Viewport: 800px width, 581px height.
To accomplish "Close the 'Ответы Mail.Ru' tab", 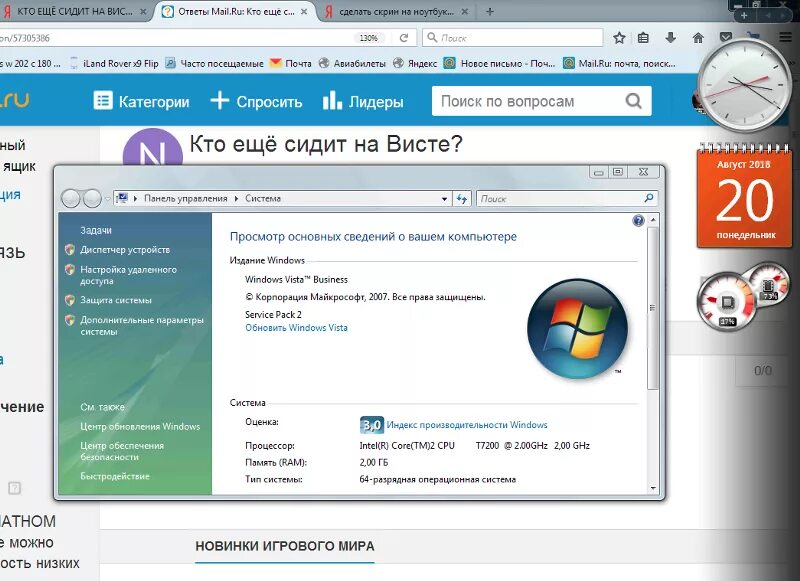I will click(304, 12).
